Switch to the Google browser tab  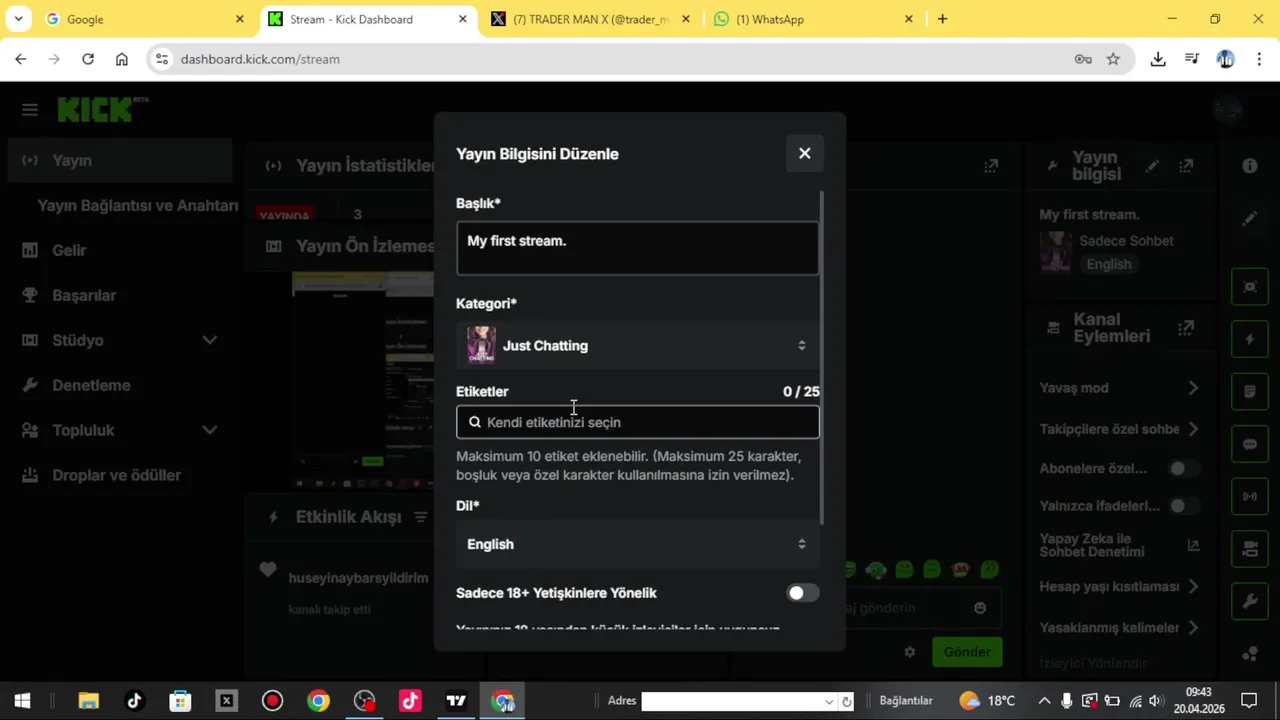144,19
